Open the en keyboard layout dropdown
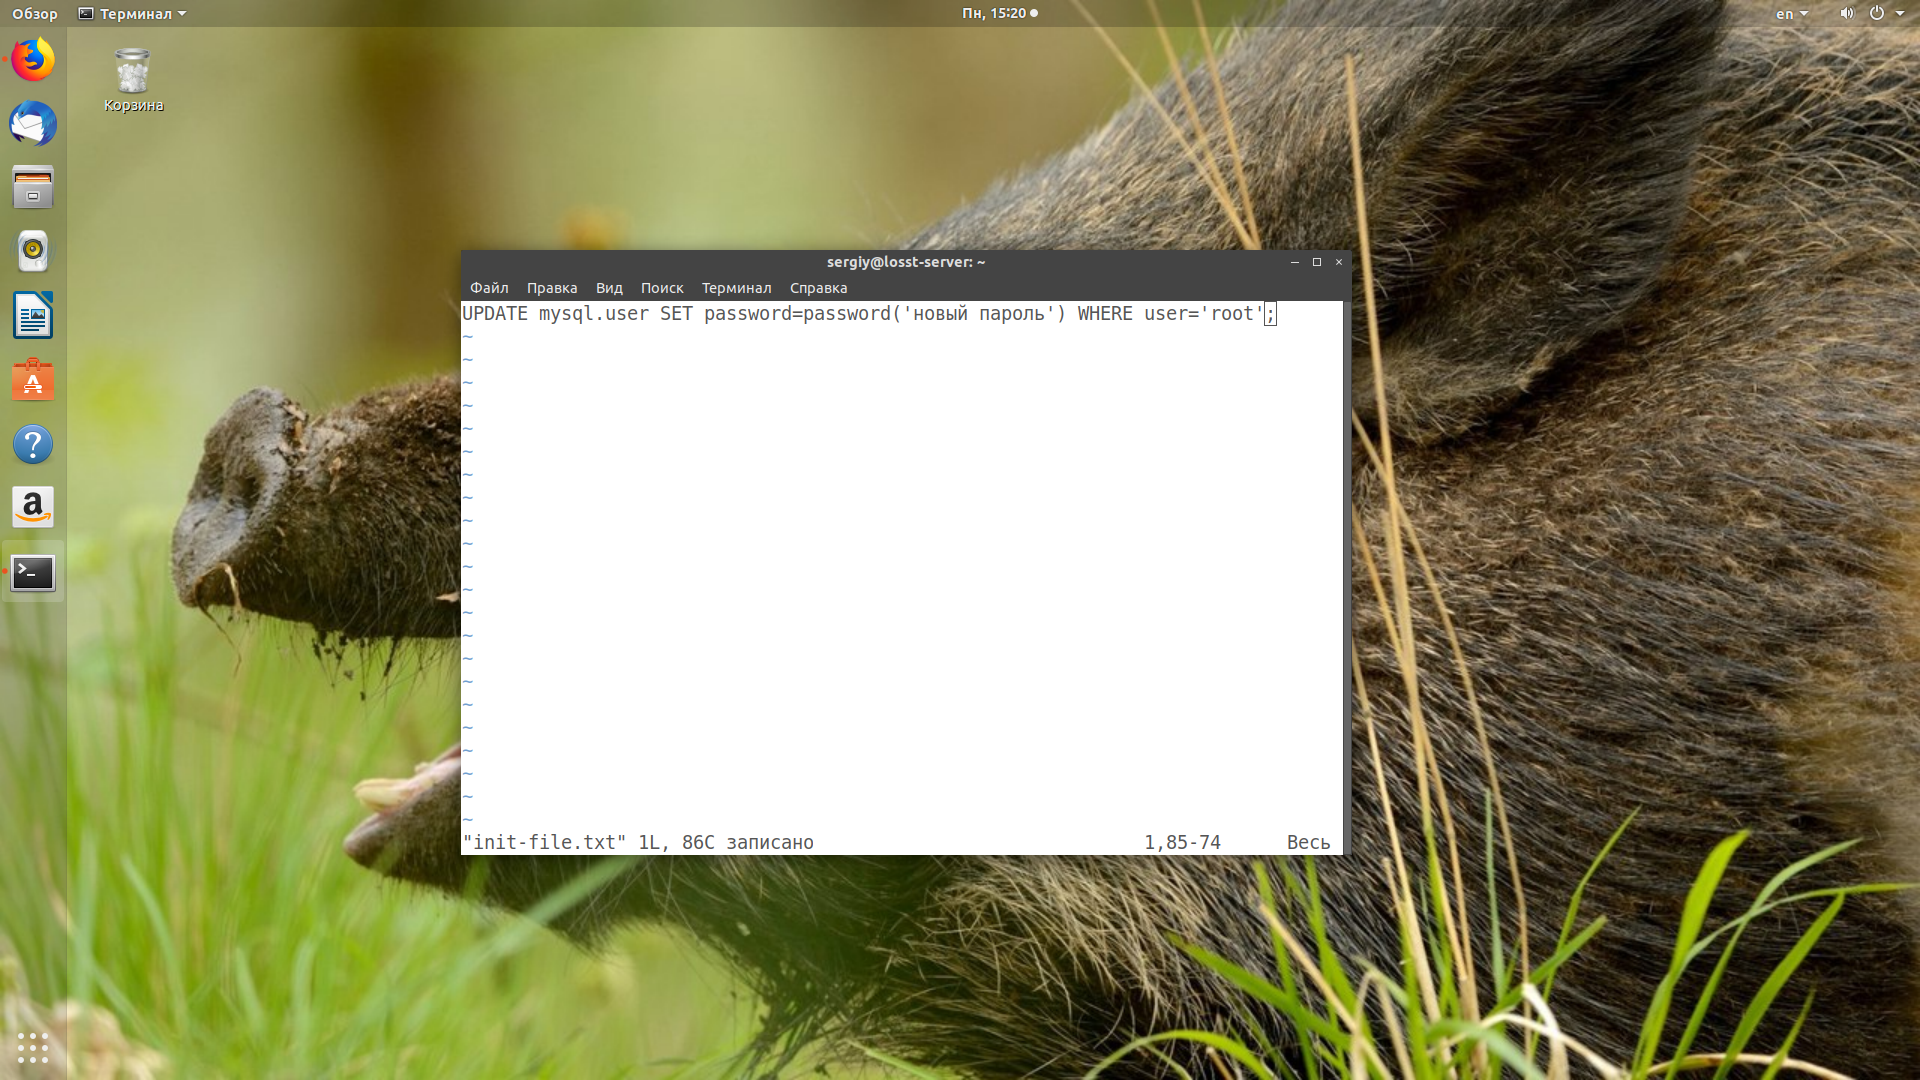The image size is (1920, 1080). (x=1791, y=14)
